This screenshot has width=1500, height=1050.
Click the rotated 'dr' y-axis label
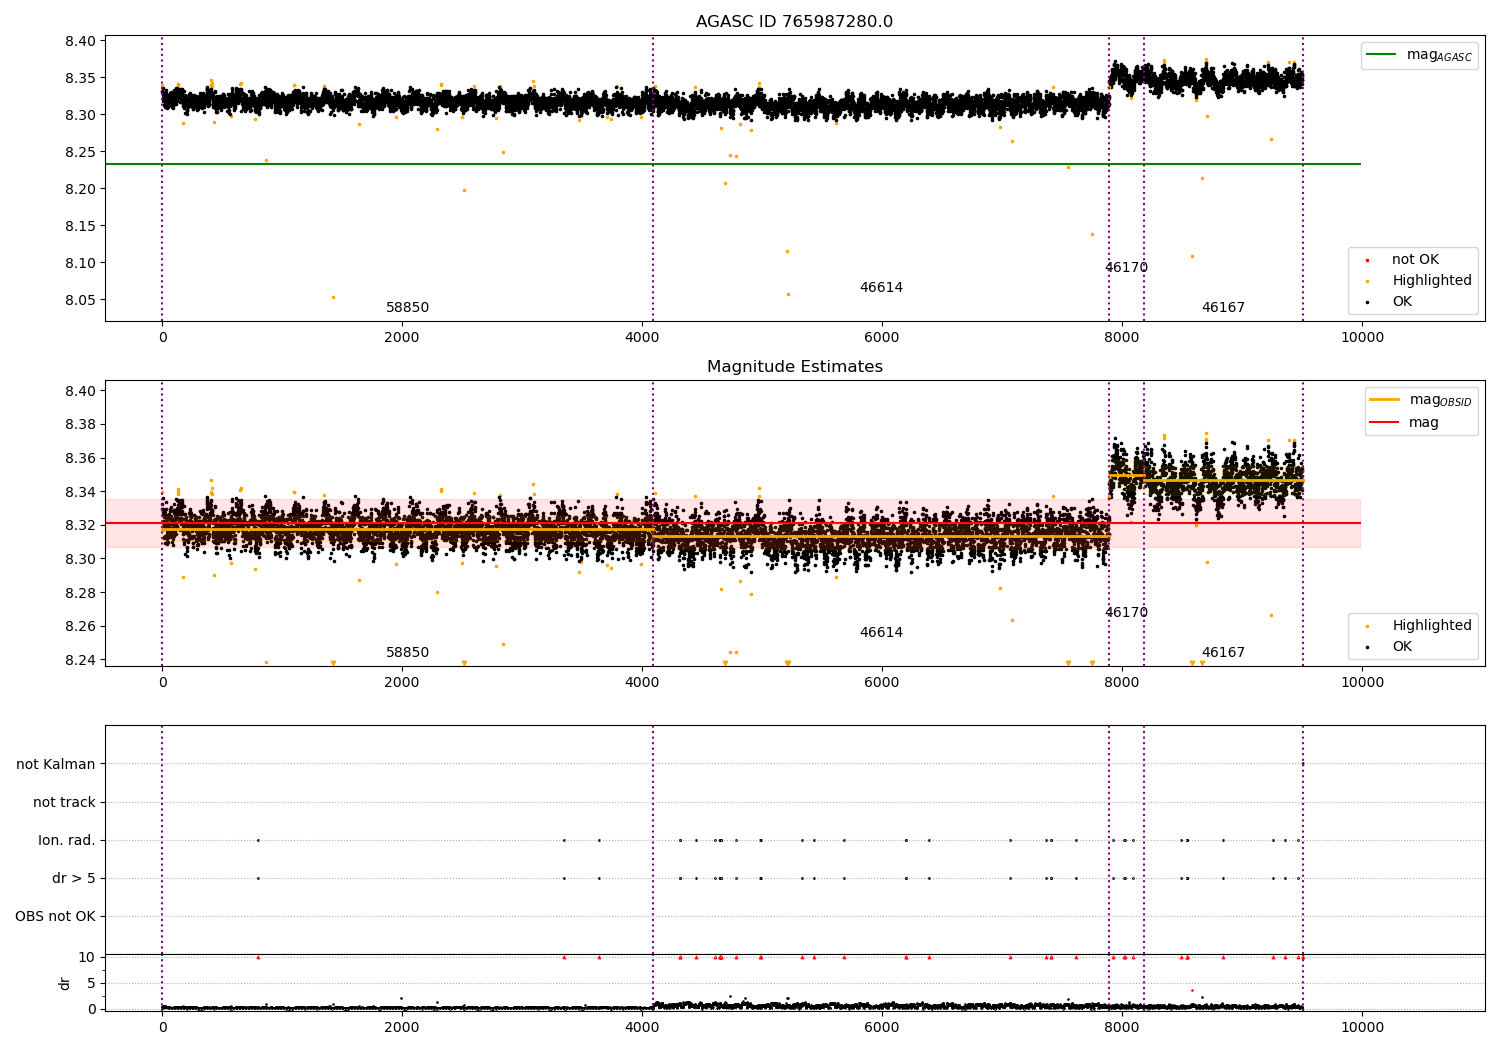(x=65, y=983)
